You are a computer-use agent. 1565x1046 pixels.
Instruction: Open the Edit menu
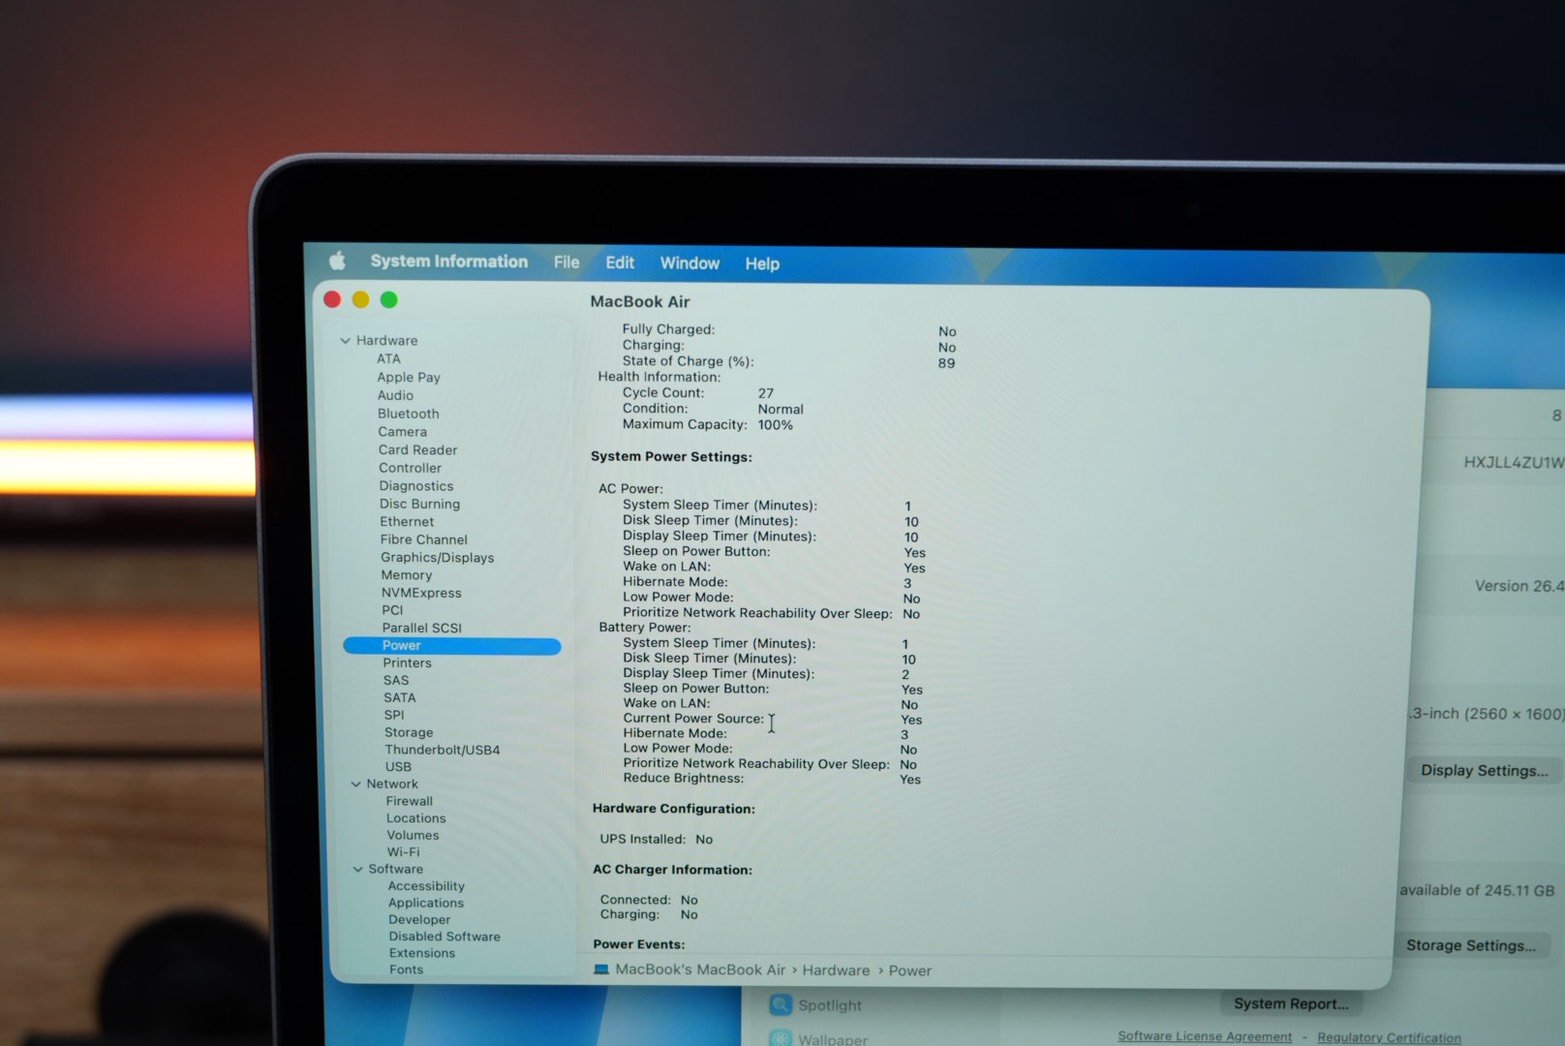[619, 262]
